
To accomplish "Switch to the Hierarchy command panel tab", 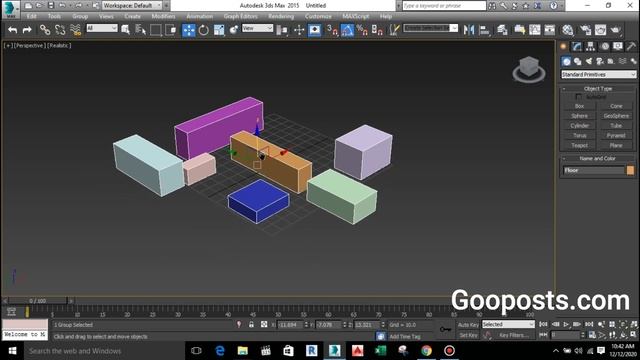I will [591, 46].
